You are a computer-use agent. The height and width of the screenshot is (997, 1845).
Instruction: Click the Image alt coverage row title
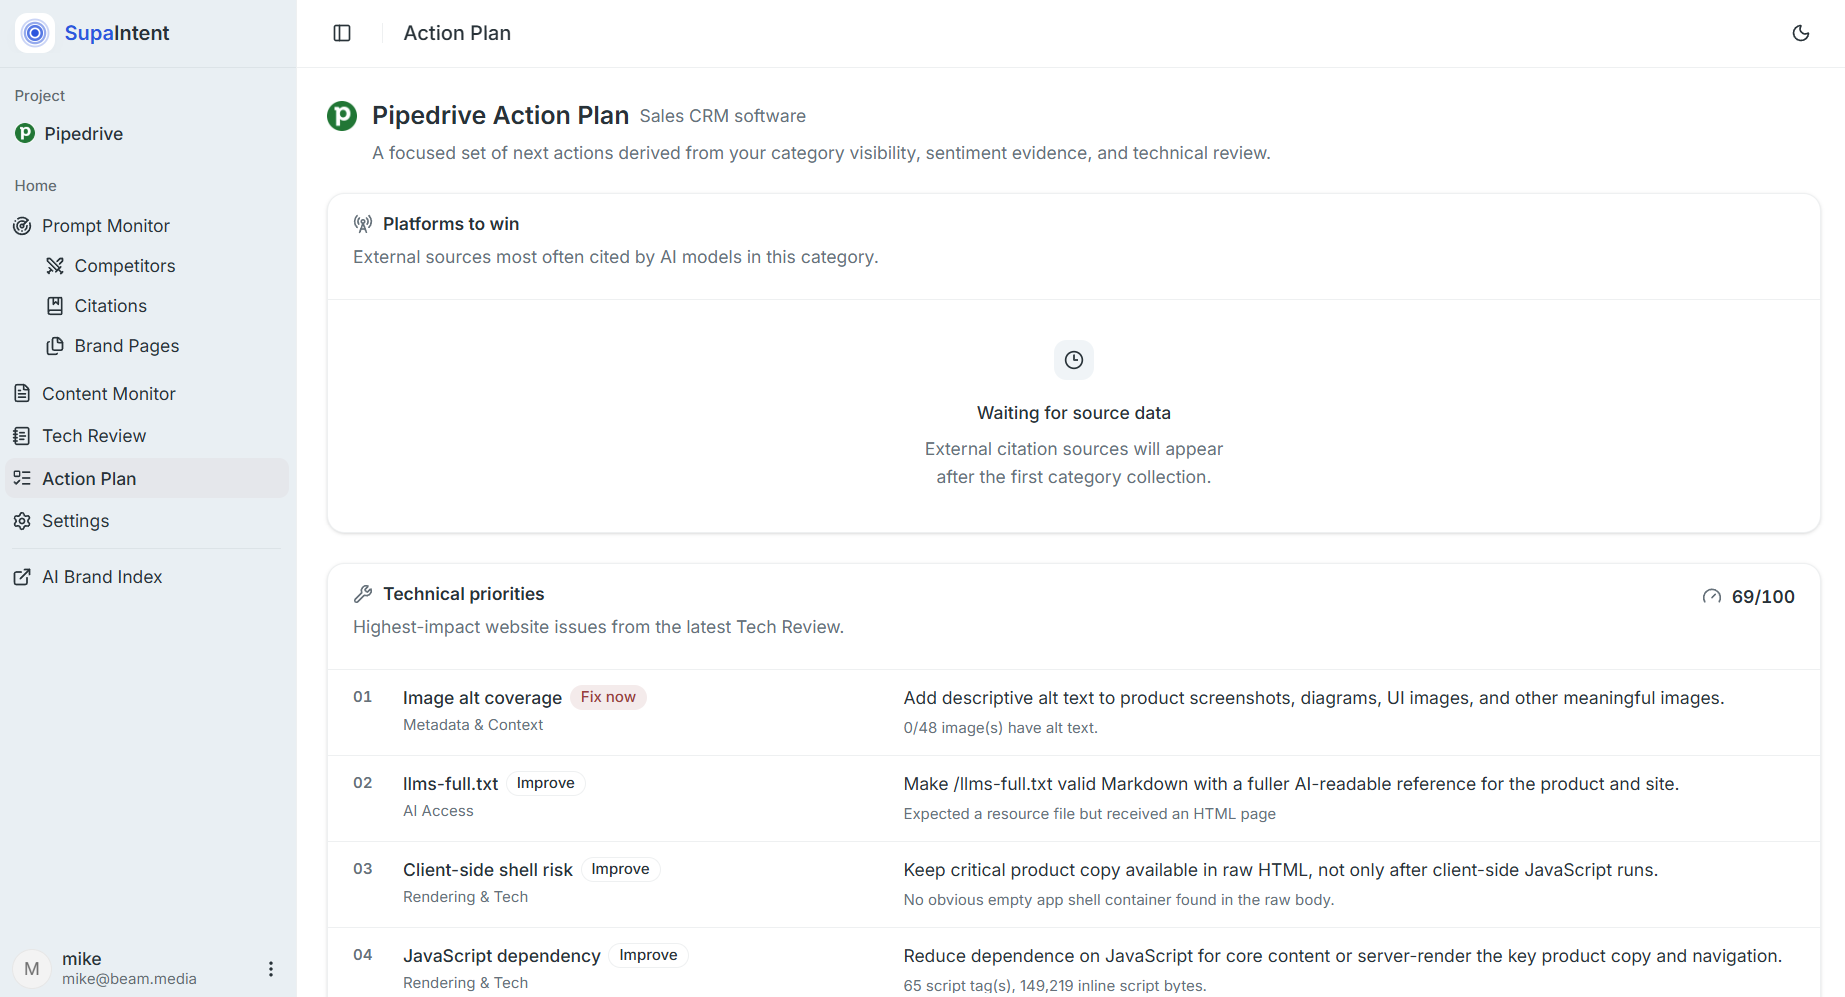482,698
